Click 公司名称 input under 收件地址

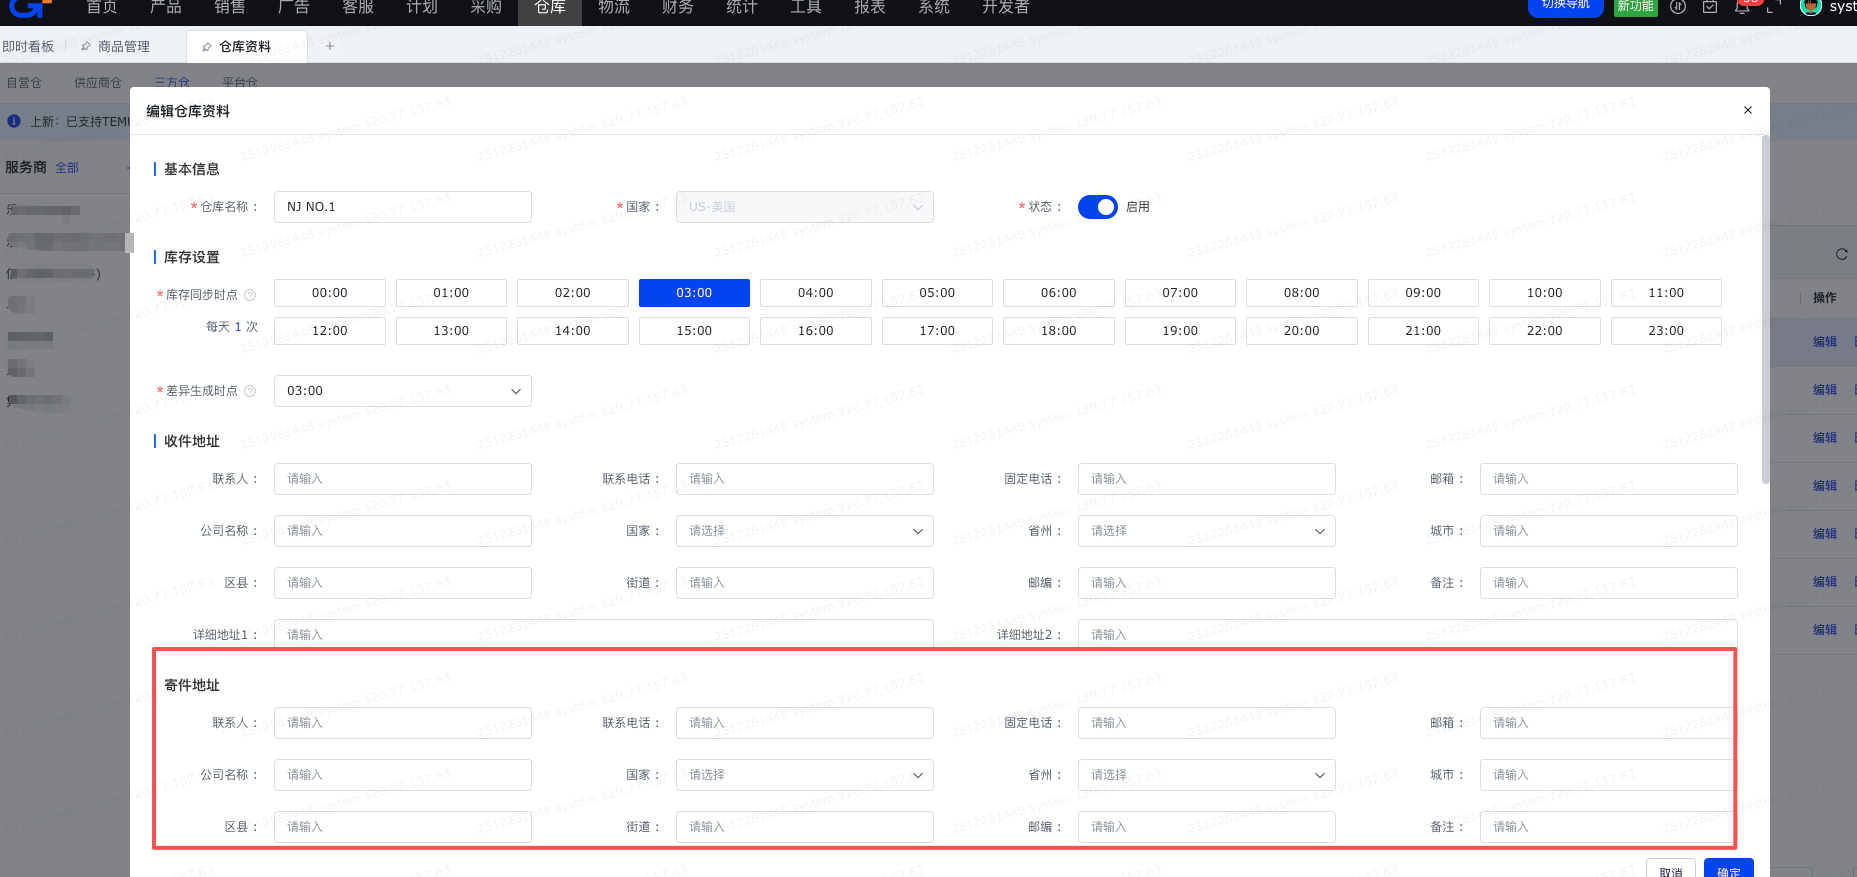(x=403, y=531)
